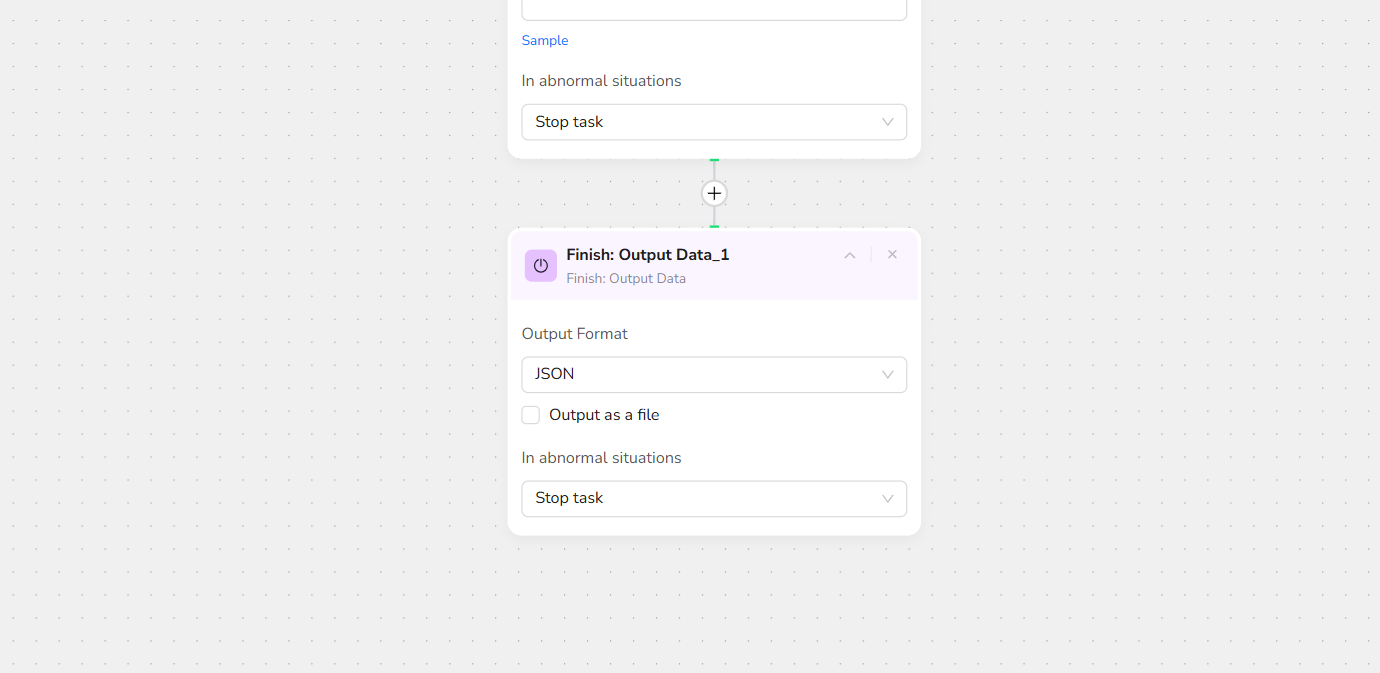Enable the Output as a file checkbox

pyautogui.click(x=531, y=415)
